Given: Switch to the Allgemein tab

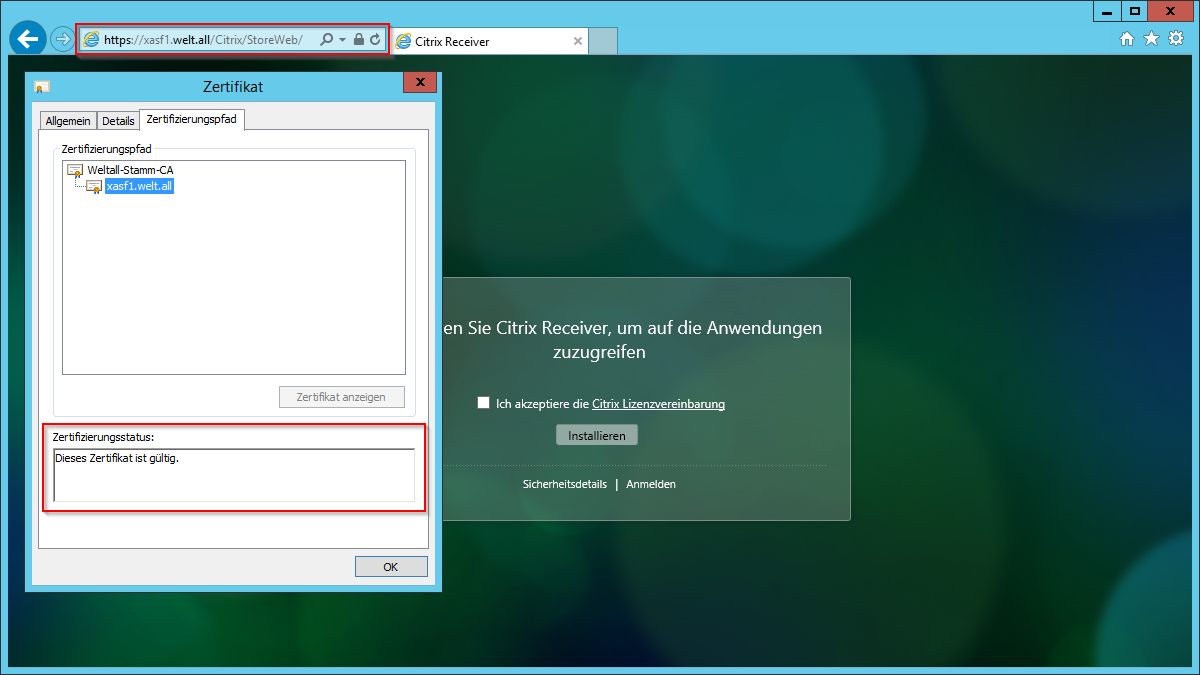Looking at the screenshot, I should coord(68,121).
